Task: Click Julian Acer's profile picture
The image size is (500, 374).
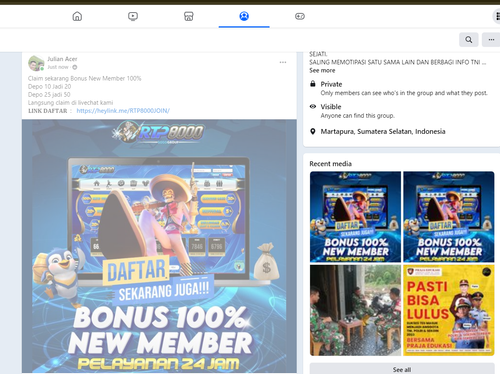Action: (x=36, y=63)
